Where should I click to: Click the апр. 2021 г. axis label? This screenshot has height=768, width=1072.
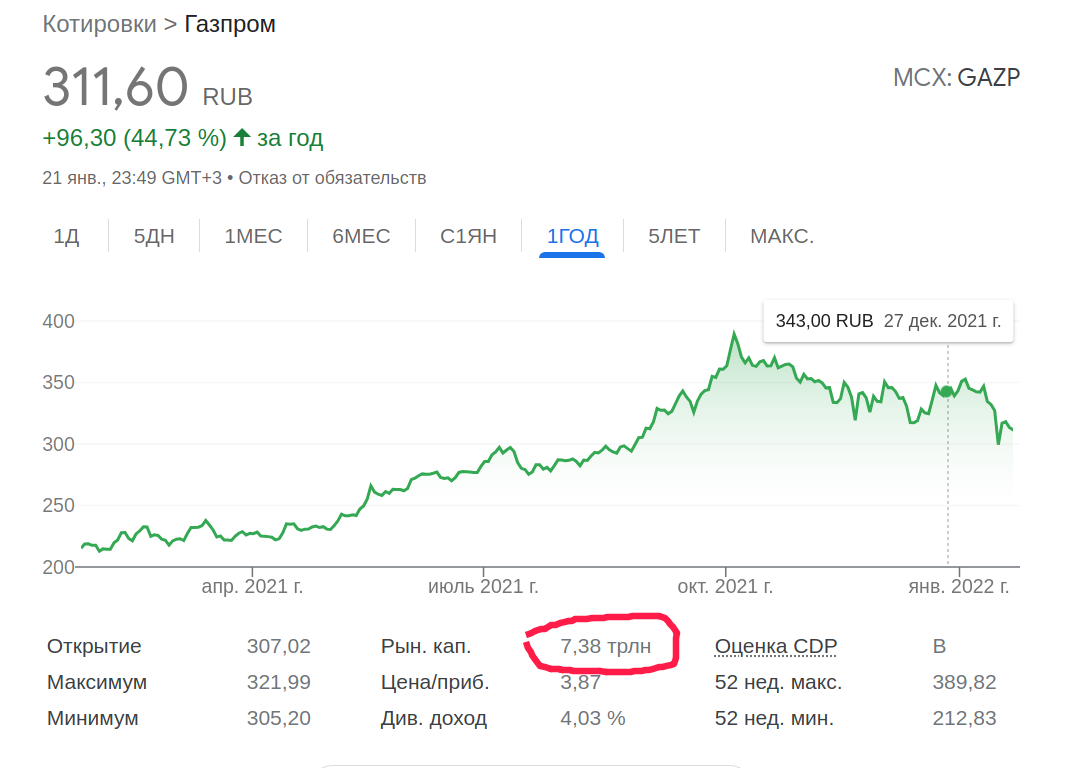point(252,586)
